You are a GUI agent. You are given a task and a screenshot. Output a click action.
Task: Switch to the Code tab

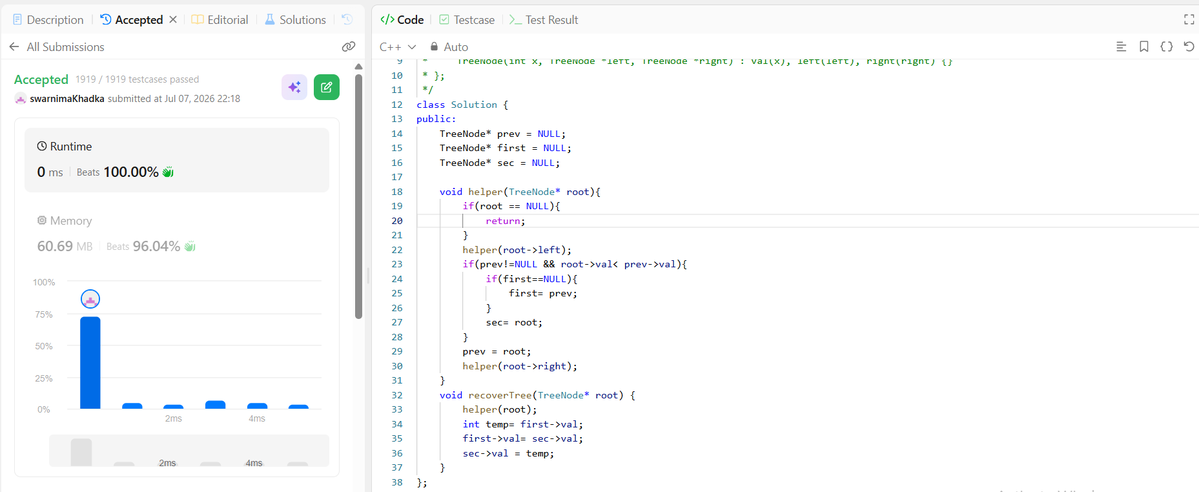pyautogui.click(x=402, y=20)
